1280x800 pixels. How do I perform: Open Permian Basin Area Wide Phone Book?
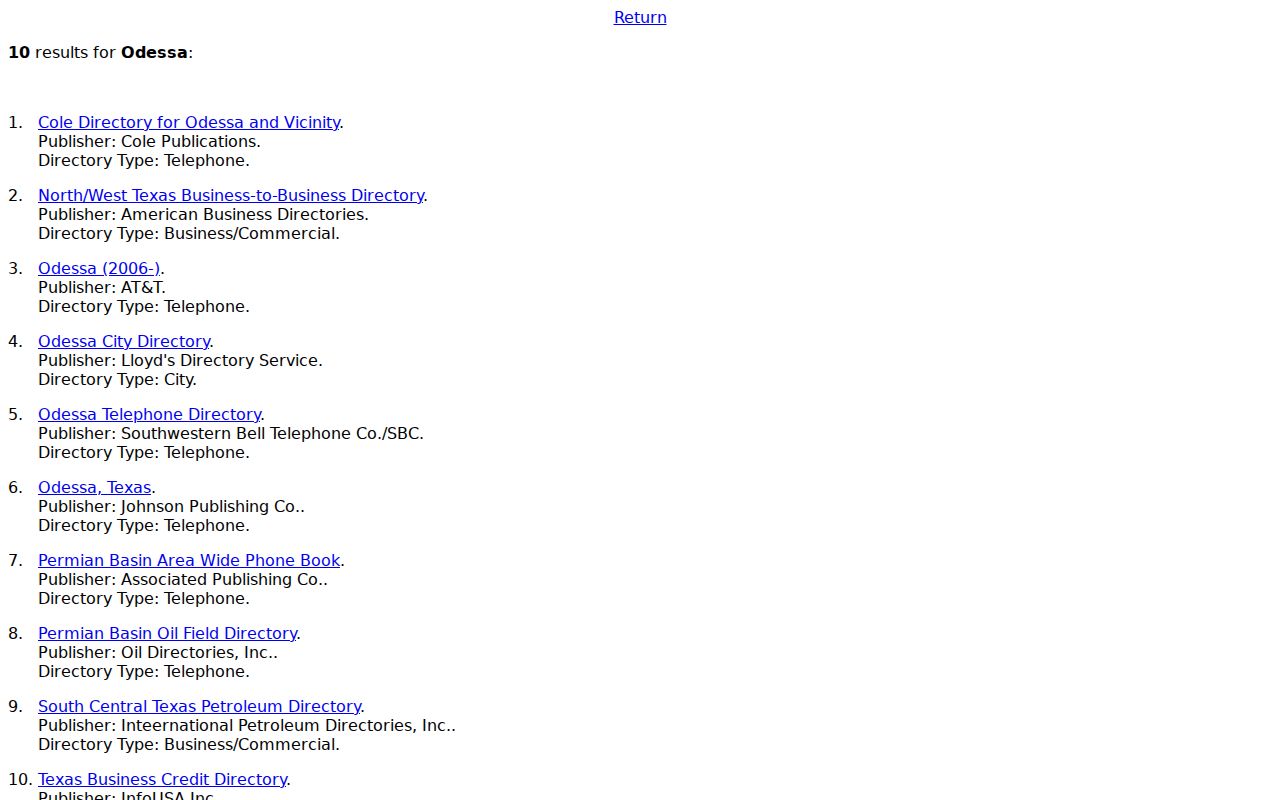click(x=189, y=560)
